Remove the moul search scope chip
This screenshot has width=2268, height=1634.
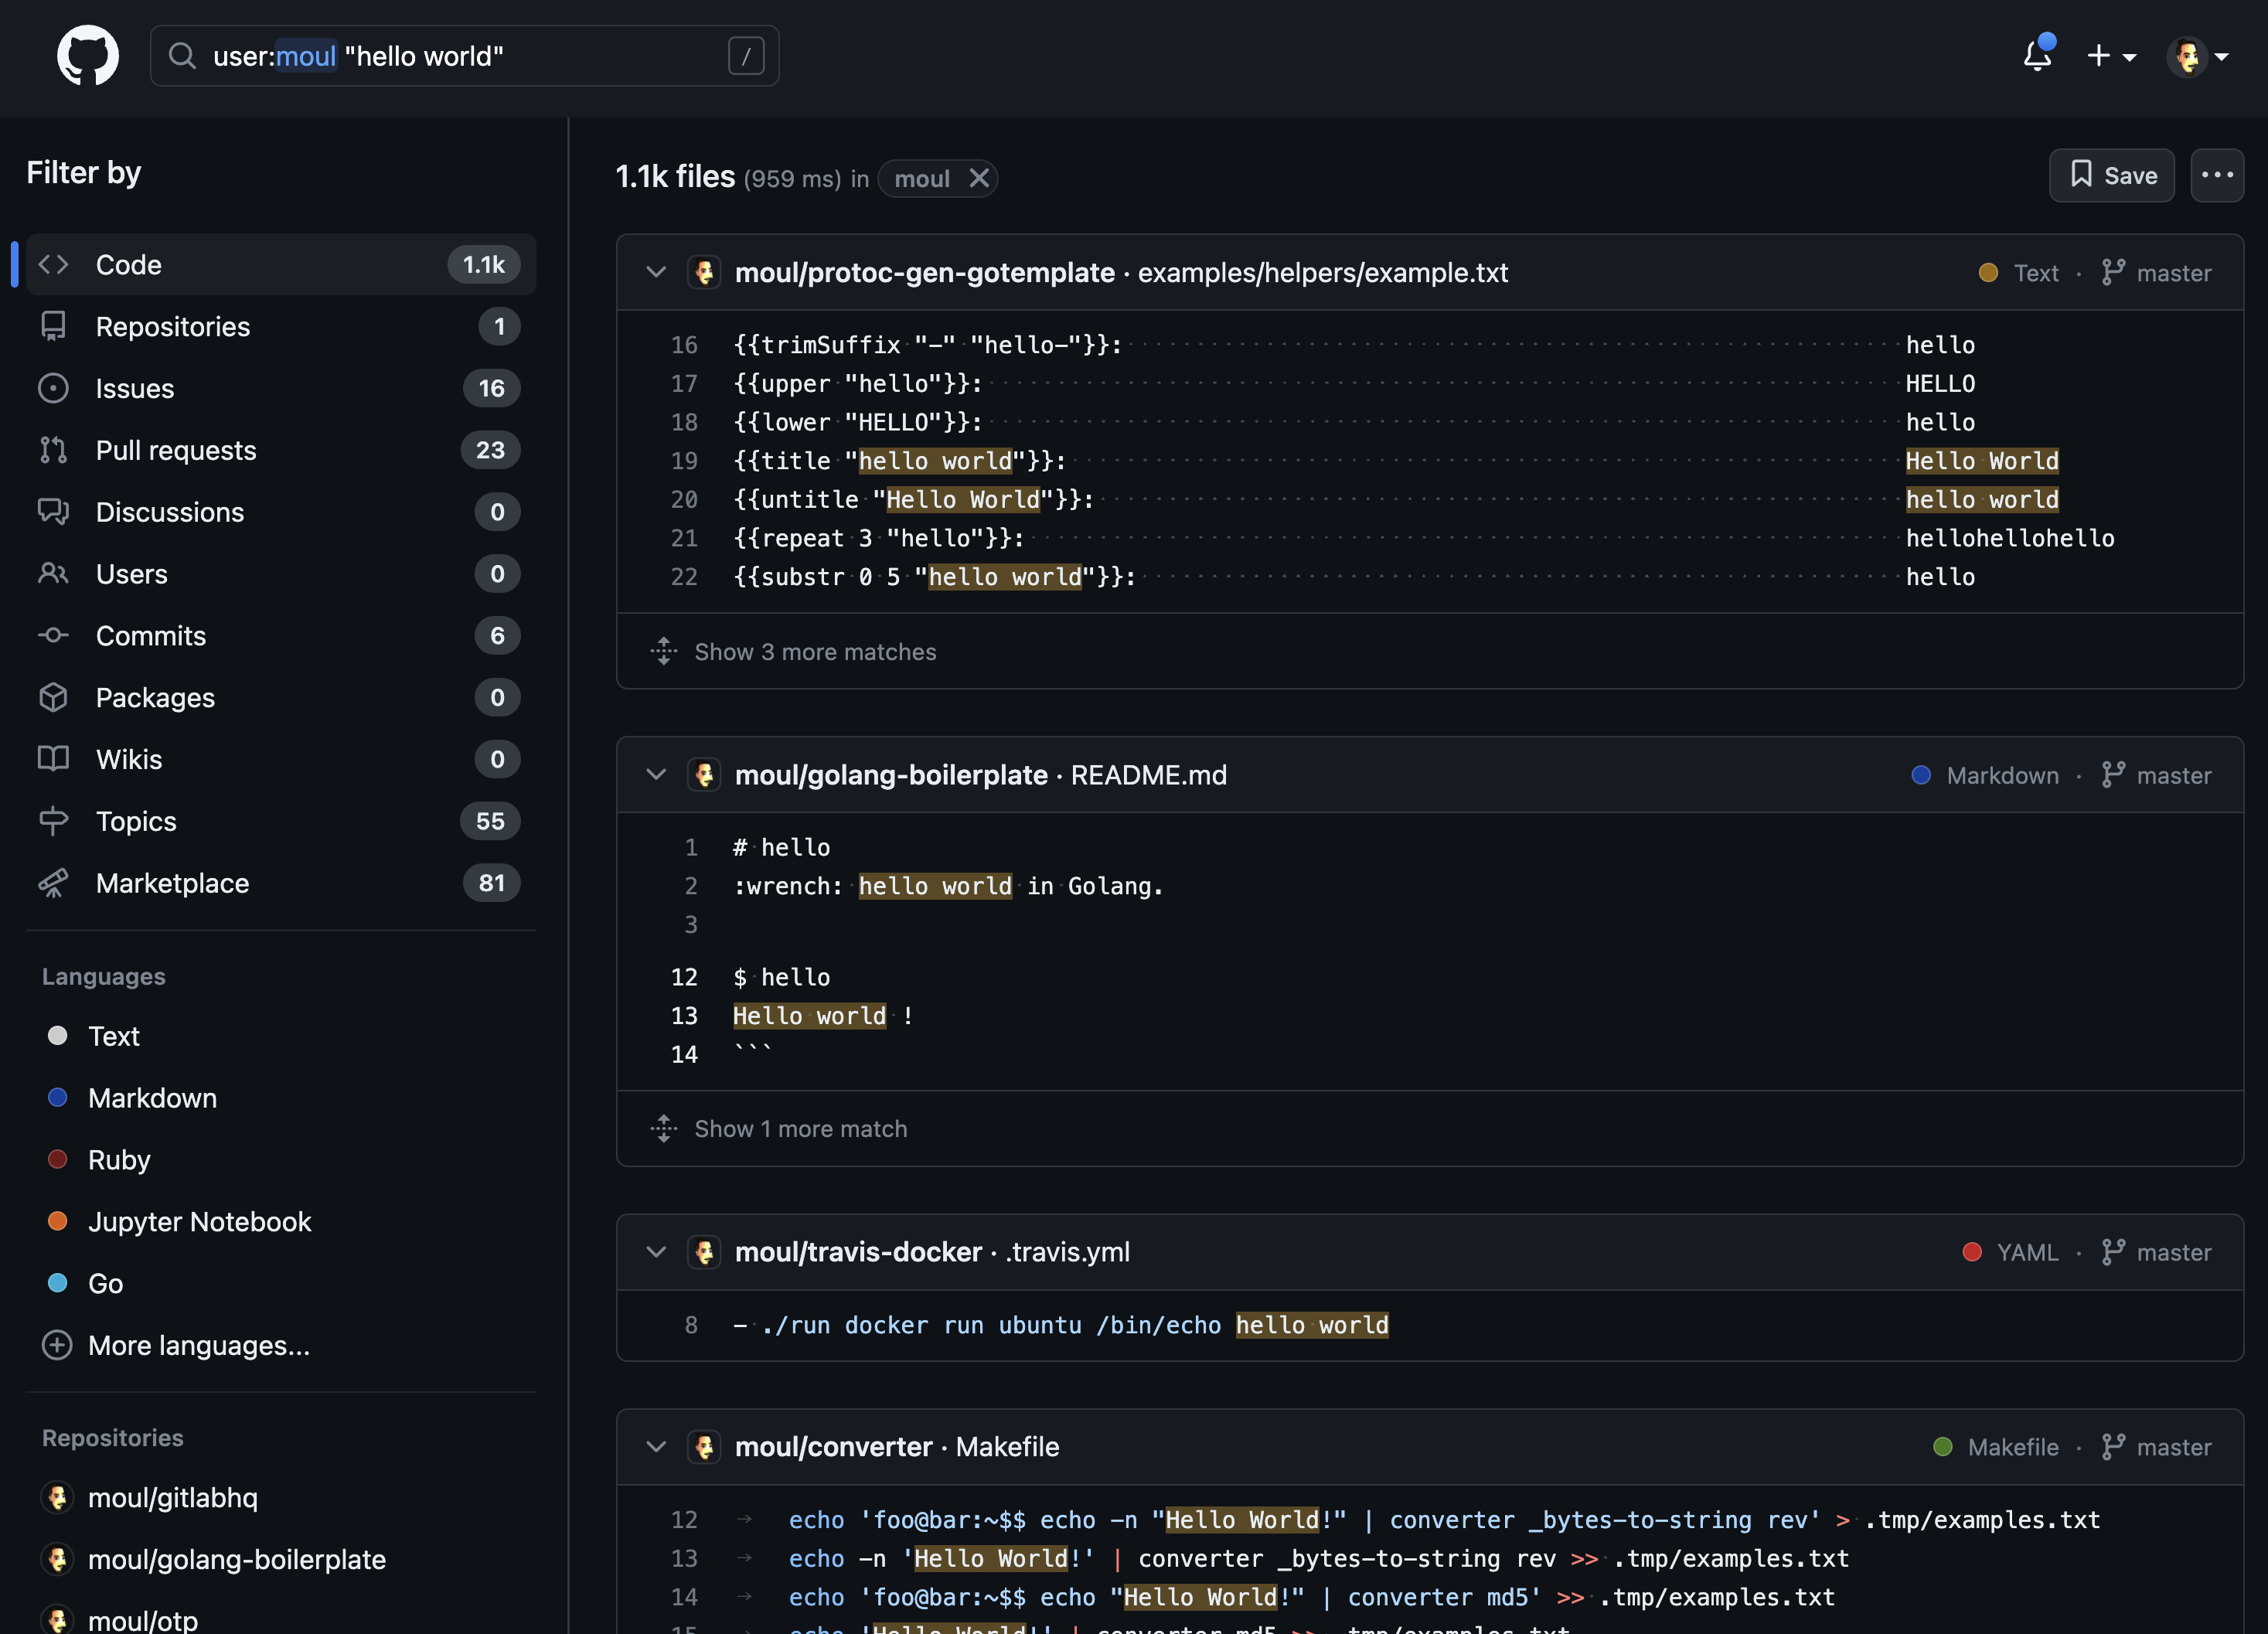point(979,178)
